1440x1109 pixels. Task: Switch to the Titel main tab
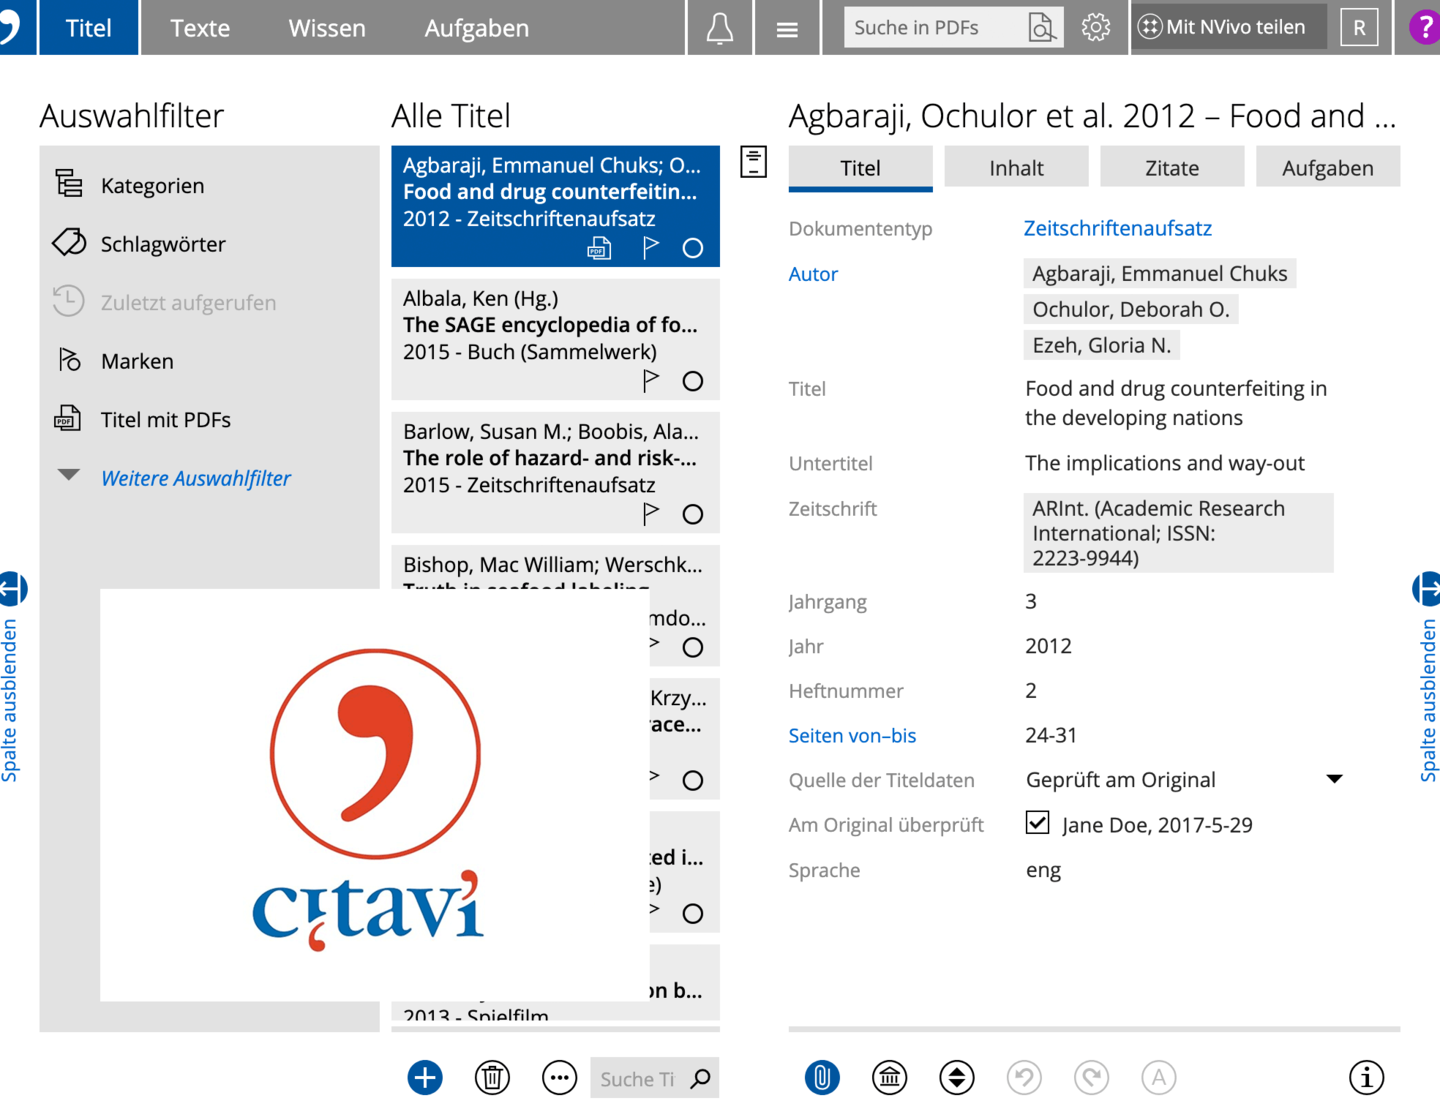pos(88,28)
